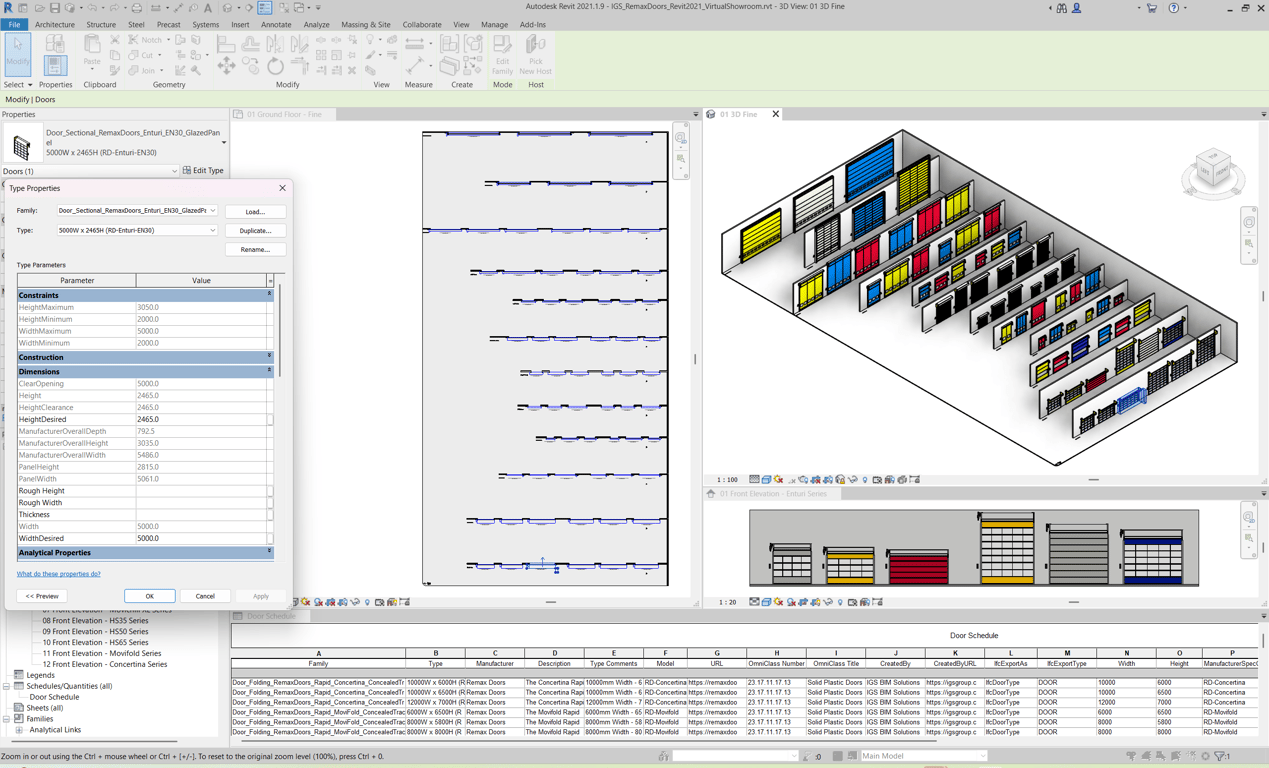Image resolution: width=1269 pixels, height=768 pixels.
Task: Click the Load... button
Action: click(x=255, y=212)
